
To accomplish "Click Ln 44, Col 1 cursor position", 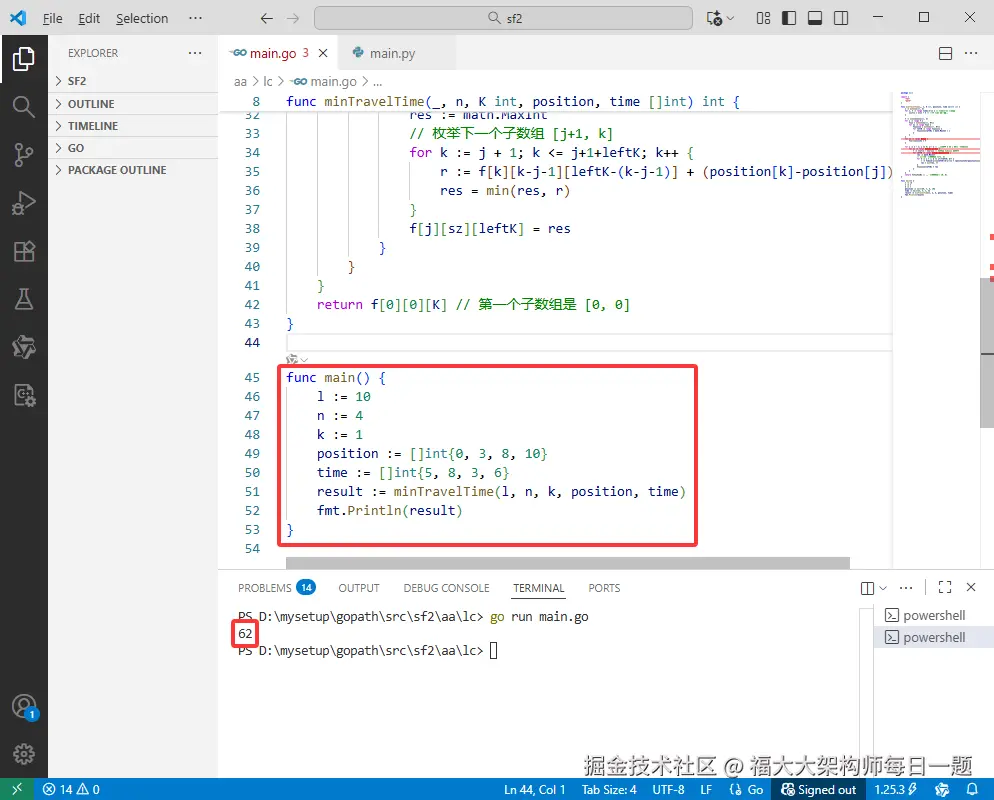I will (x=534, y=789).
